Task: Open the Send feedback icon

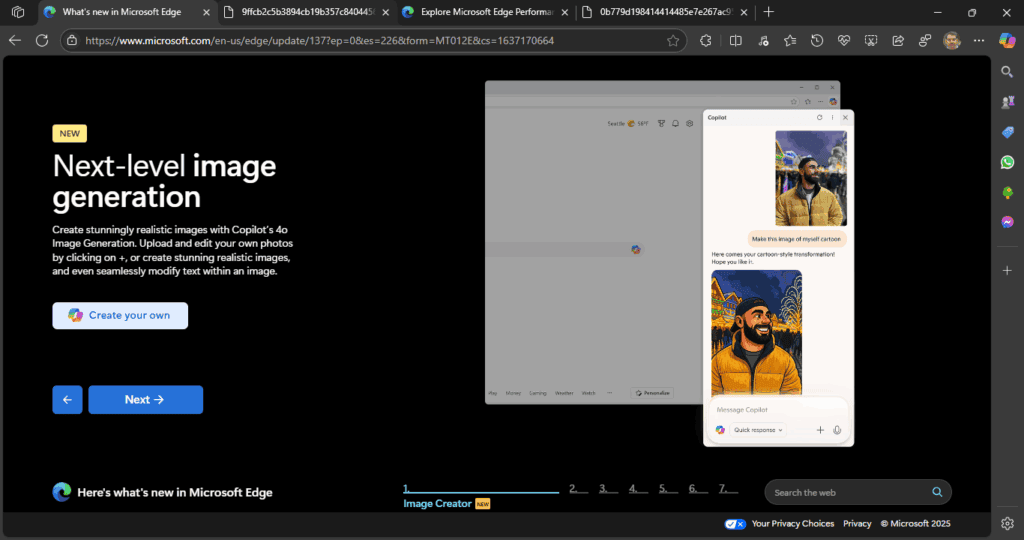Action: point(925,40)
